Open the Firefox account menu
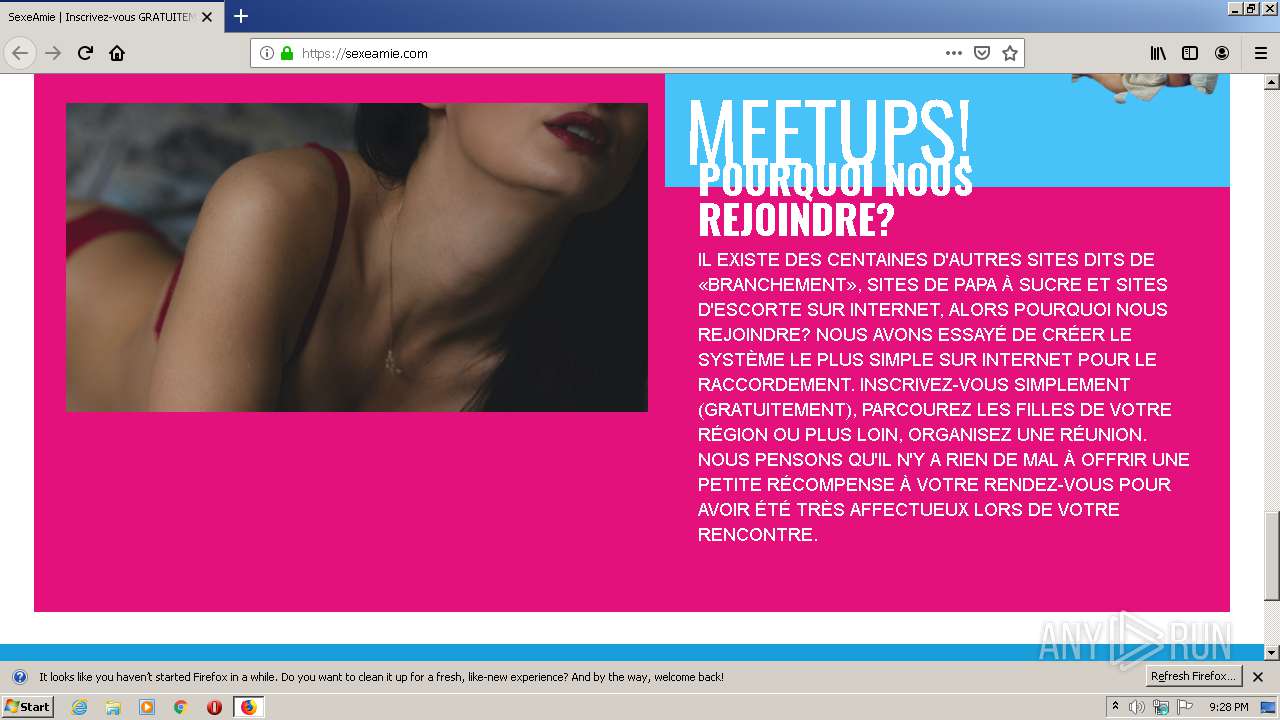1280x720 pixels. point(1222,53)
